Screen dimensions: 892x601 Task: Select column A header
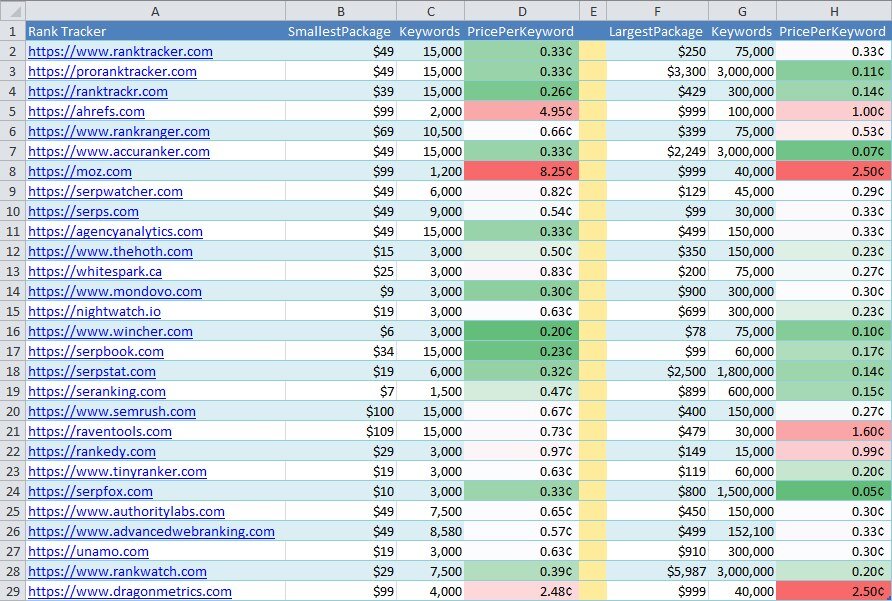155,11
